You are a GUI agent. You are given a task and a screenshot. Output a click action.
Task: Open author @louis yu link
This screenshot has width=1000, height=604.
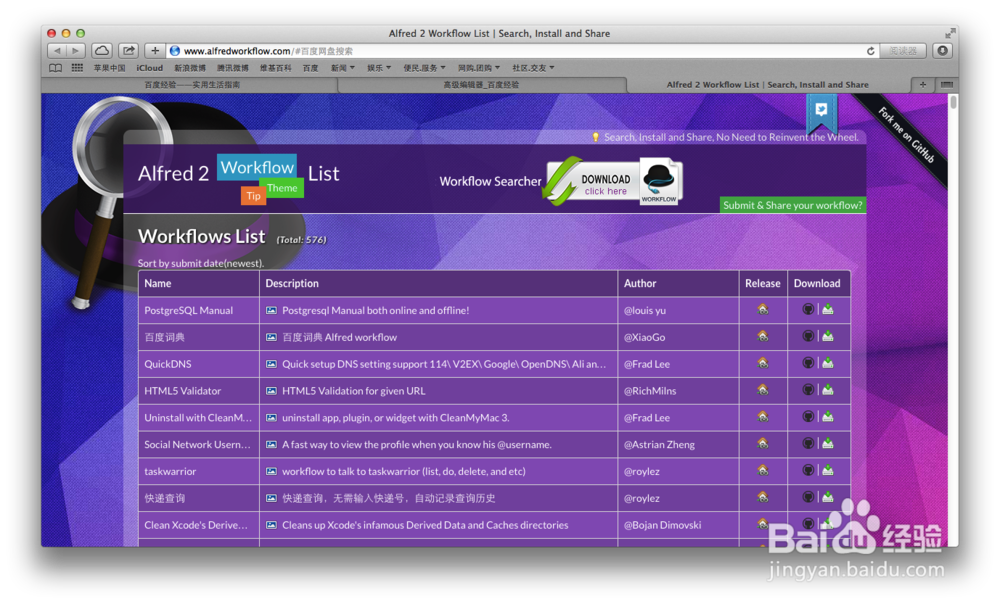click(x=644, y=311)
